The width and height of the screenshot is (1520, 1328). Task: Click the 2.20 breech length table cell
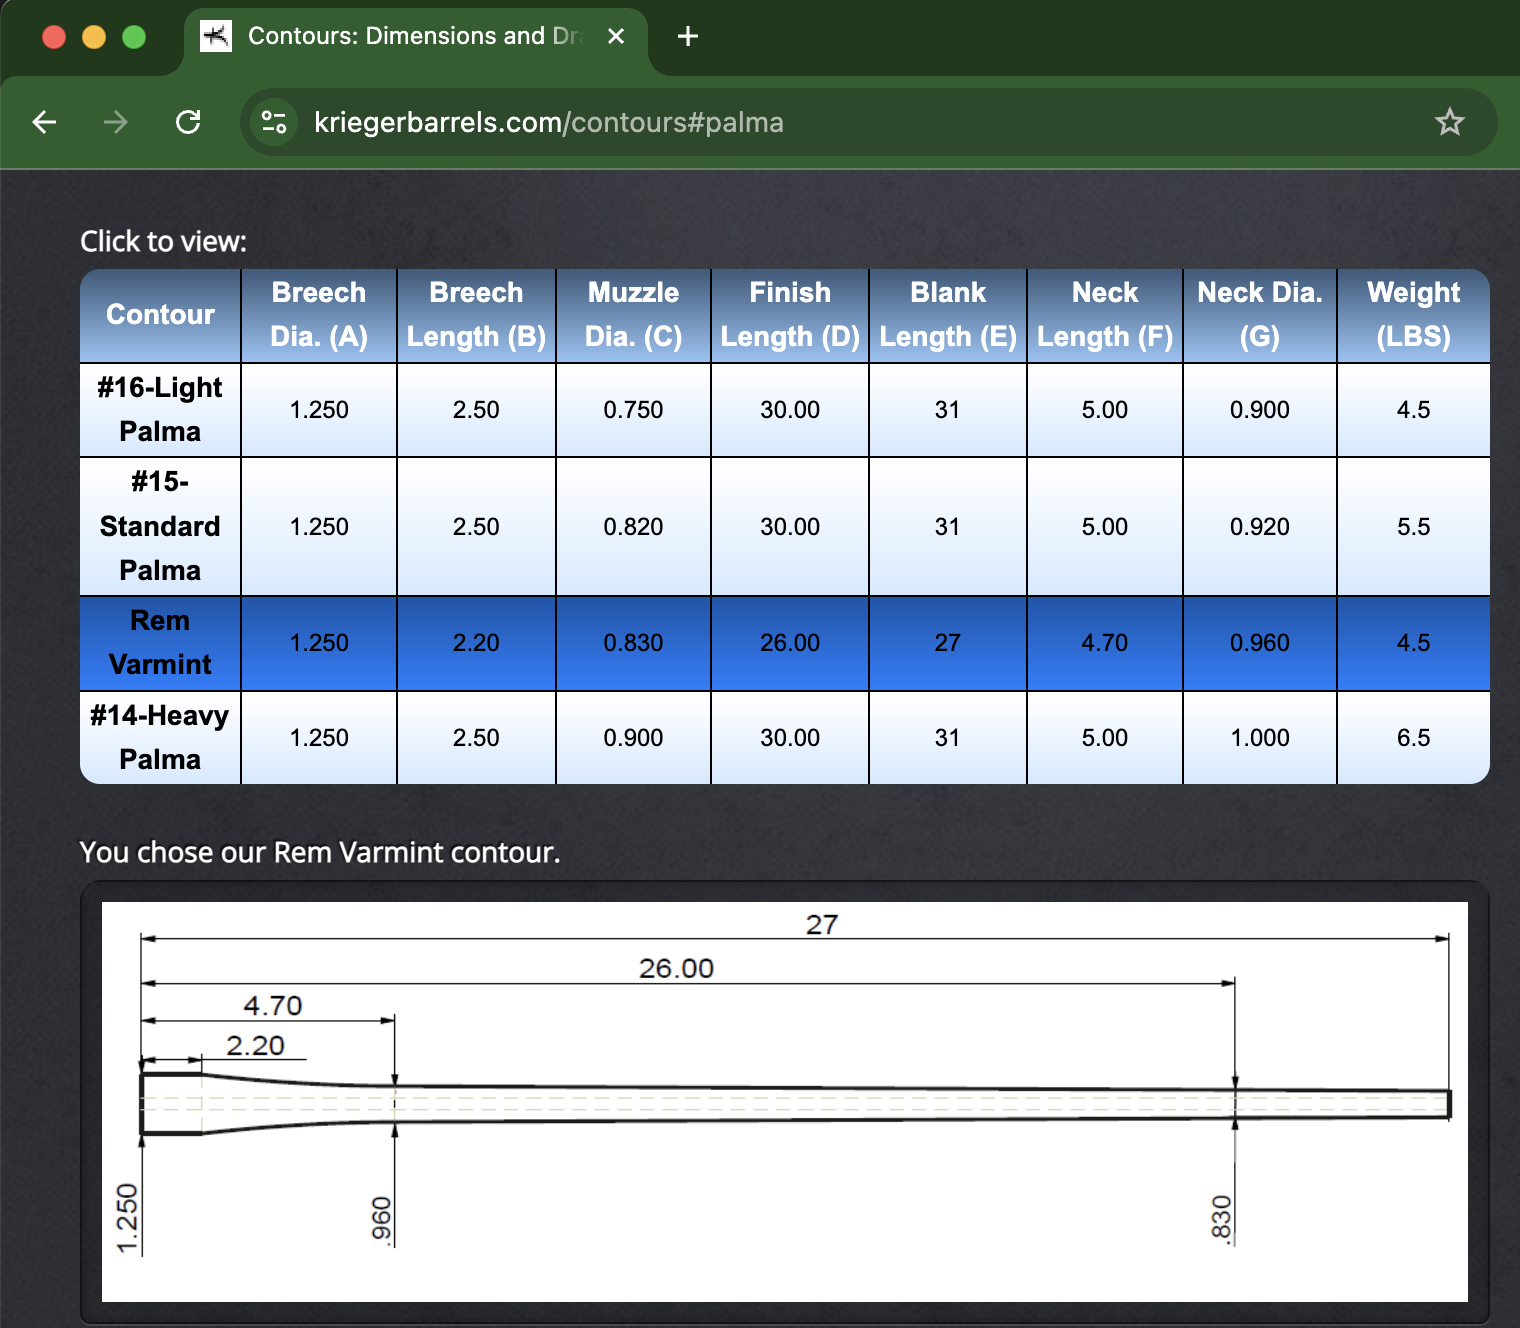(476, 643)
